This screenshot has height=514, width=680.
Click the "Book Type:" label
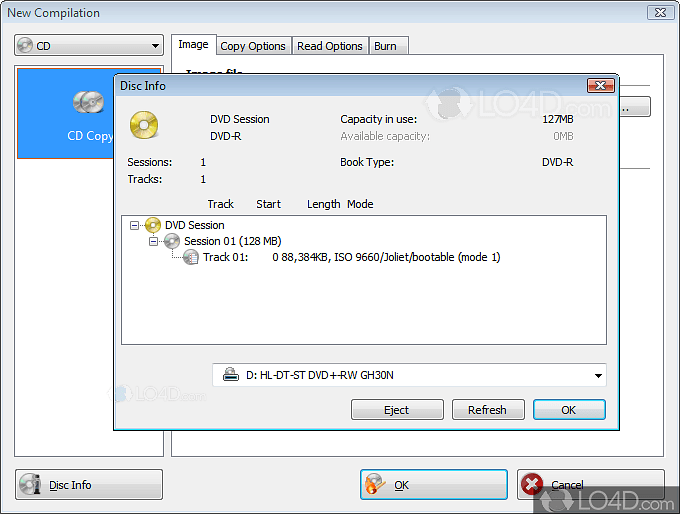pyautogui.click(x=367, y=162)
